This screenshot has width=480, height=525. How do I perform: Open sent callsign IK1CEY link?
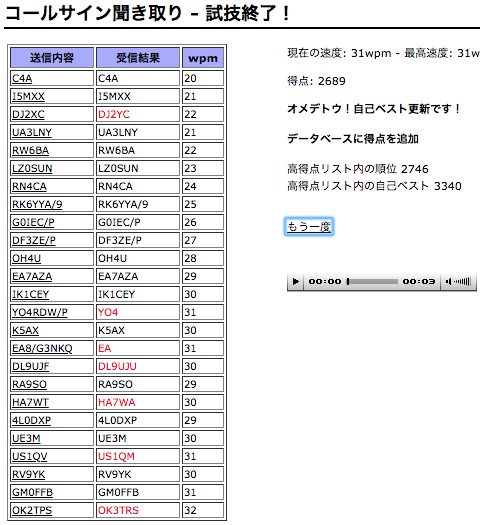click(x=30, y=294)
